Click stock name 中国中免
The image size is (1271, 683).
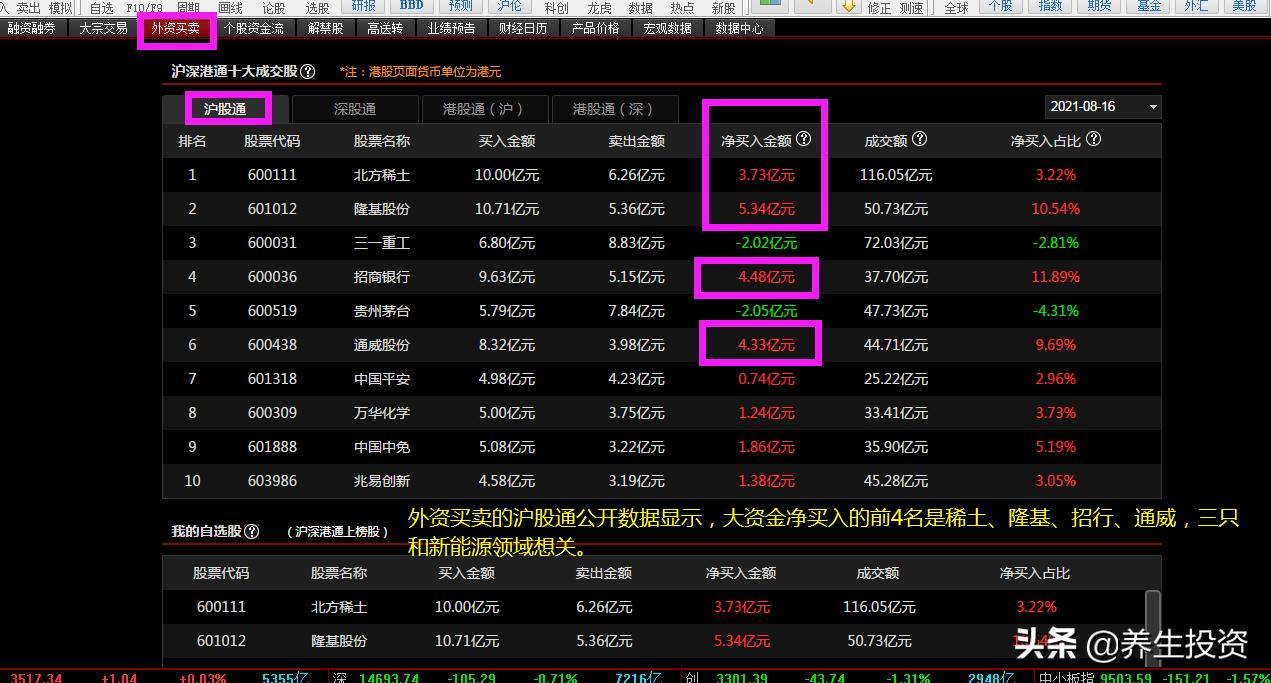point(381,447)
